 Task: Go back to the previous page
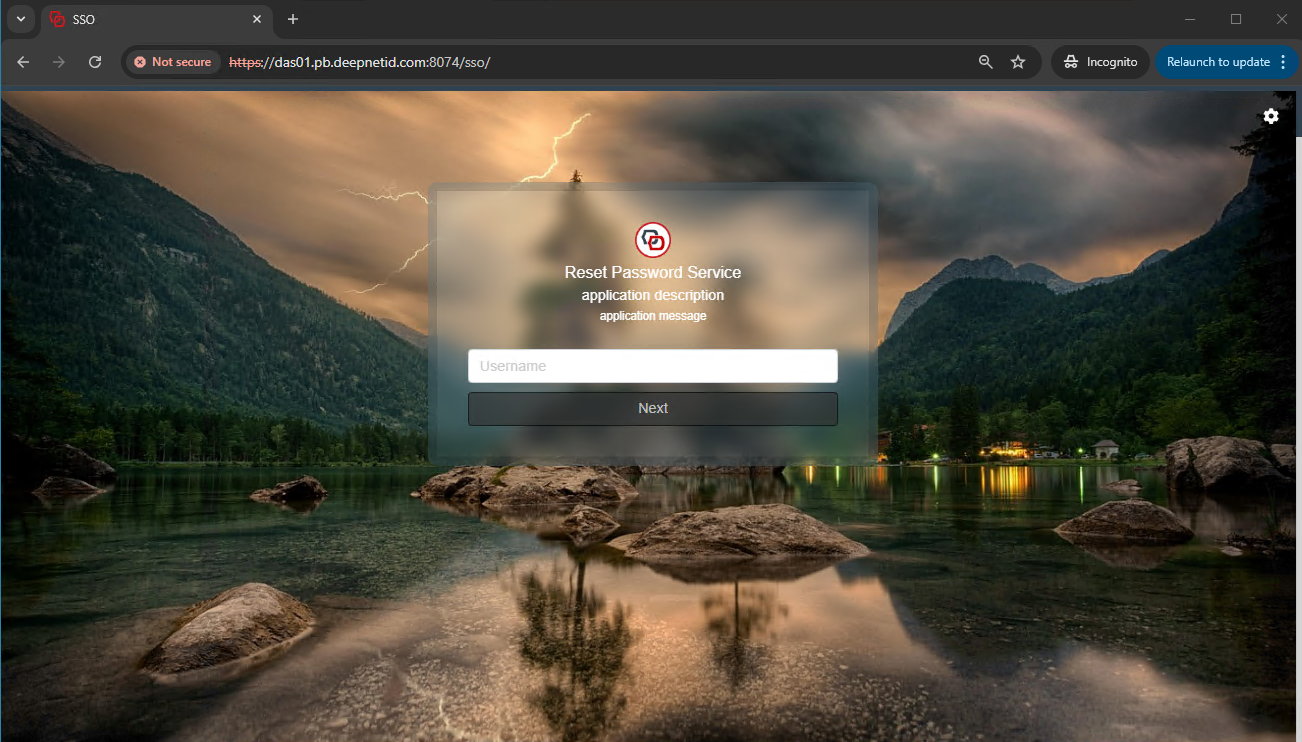23,62
